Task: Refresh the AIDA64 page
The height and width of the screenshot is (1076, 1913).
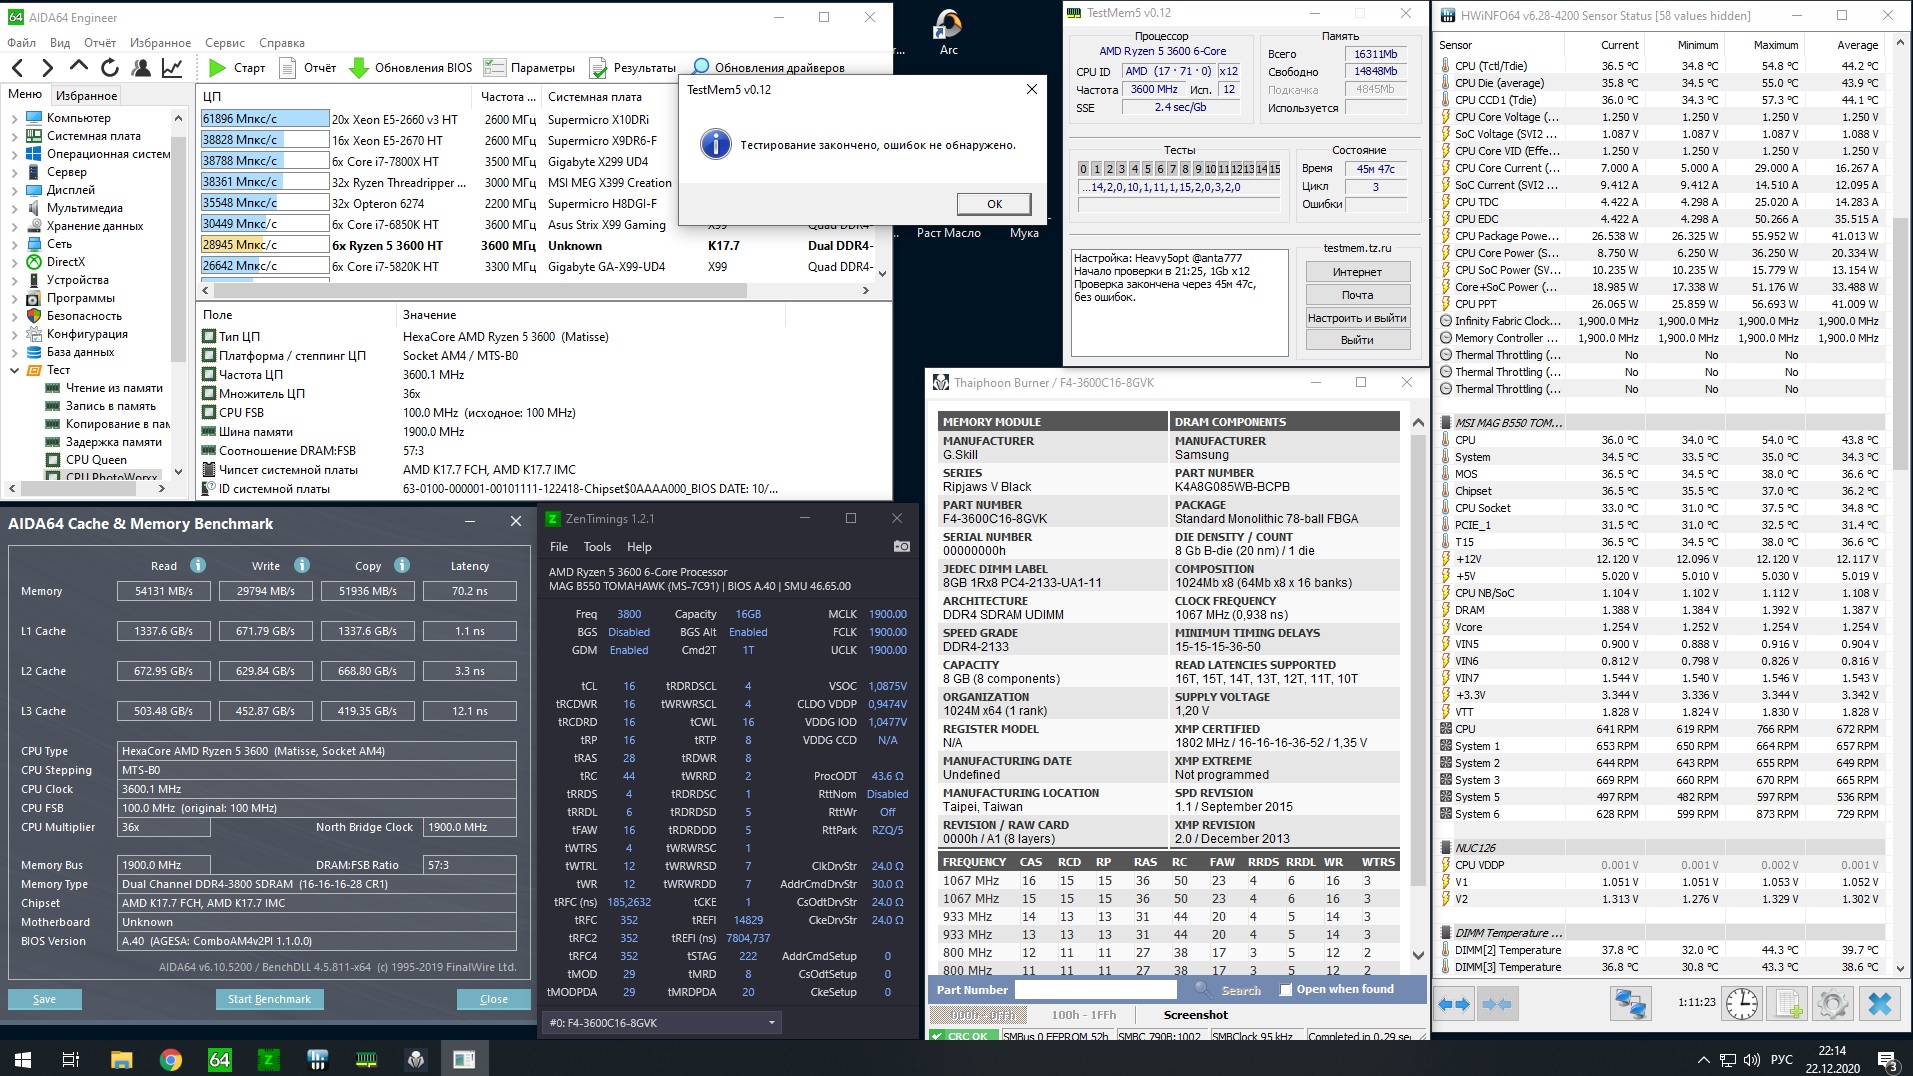Action: pos(110,68)
